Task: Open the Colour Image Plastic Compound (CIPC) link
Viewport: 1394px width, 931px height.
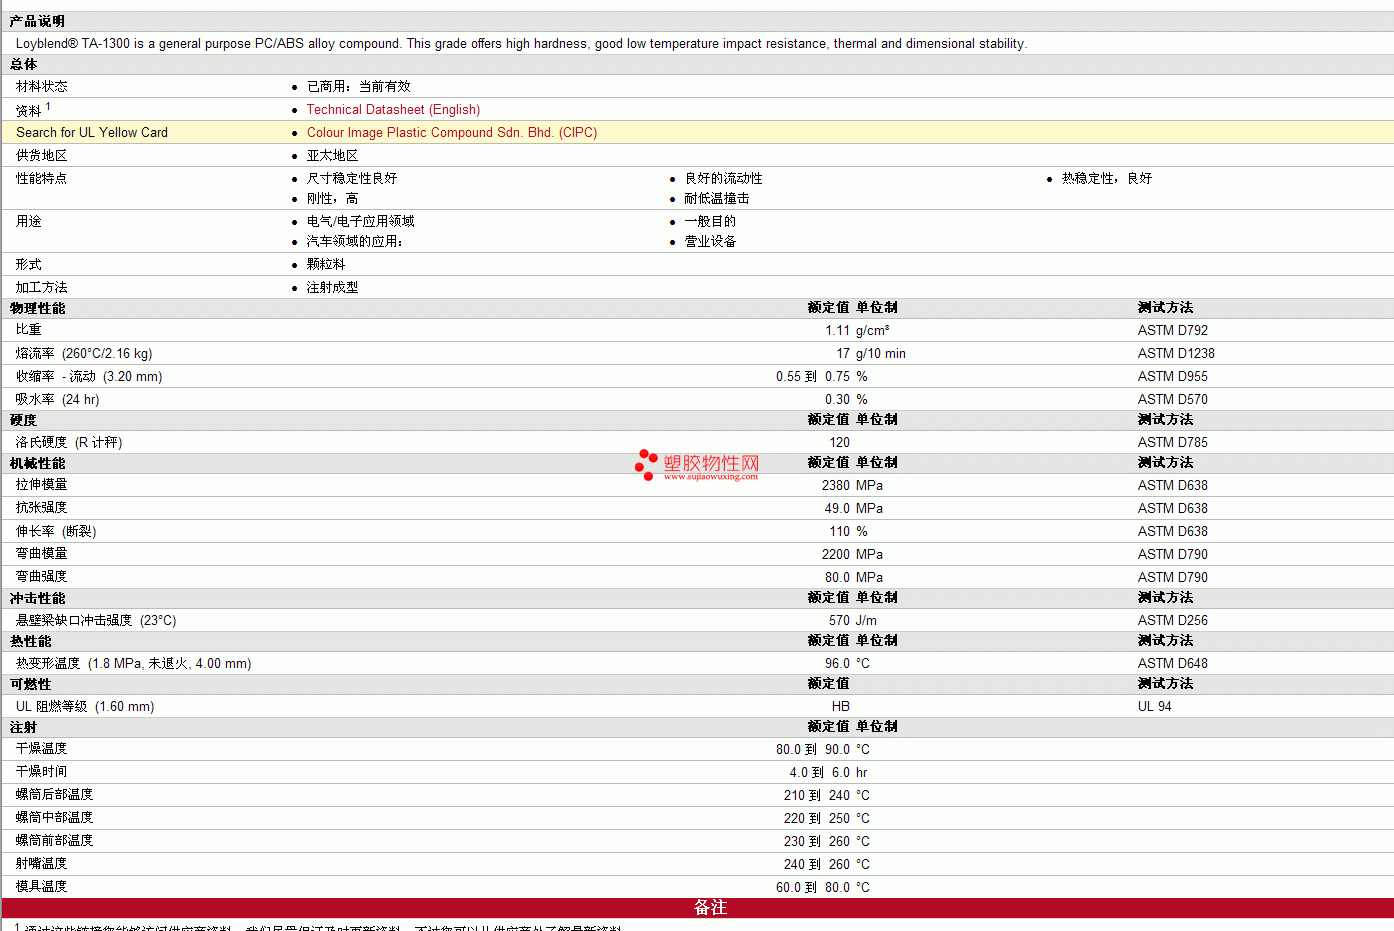Action: (x=452, y=133)
